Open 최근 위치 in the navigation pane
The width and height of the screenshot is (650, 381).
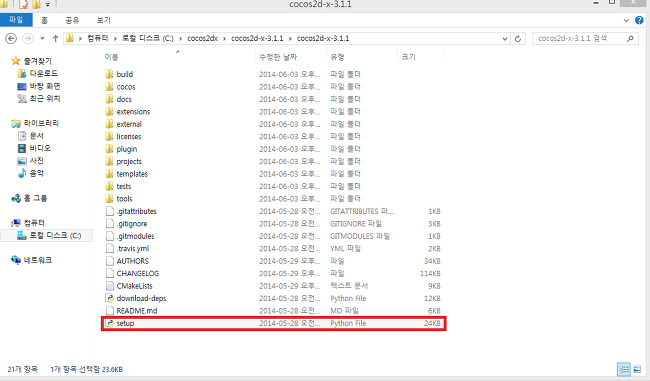coord(45,98)
